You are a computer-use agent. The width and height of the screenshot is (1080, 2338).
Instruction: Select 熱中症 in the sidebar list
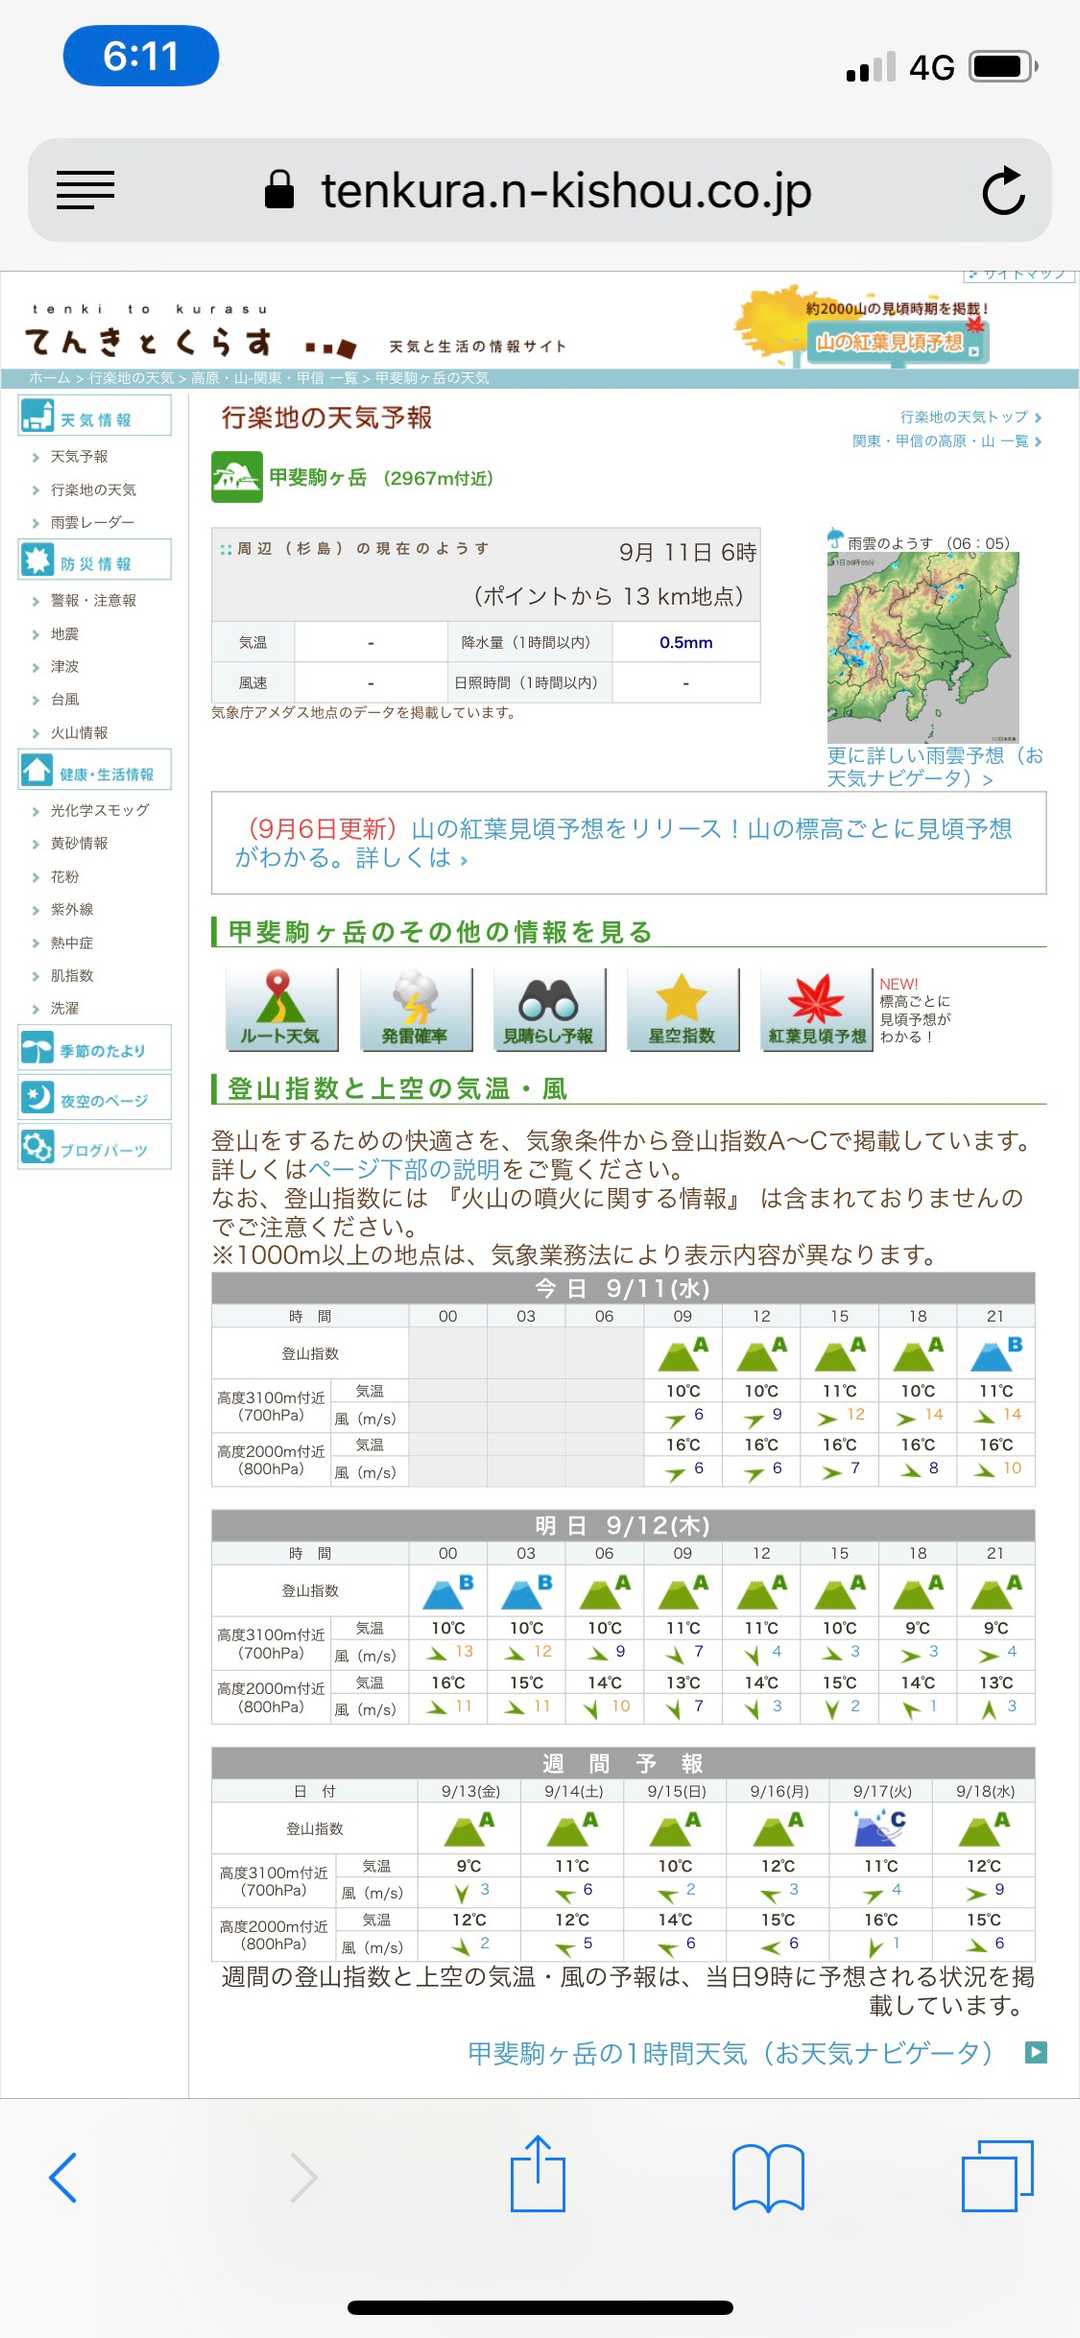72,942
